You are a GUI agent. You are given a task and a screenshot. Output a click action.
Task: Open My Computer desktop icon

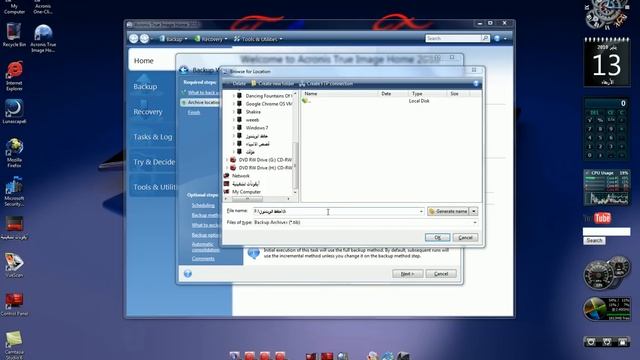click(x=14, y=7)
